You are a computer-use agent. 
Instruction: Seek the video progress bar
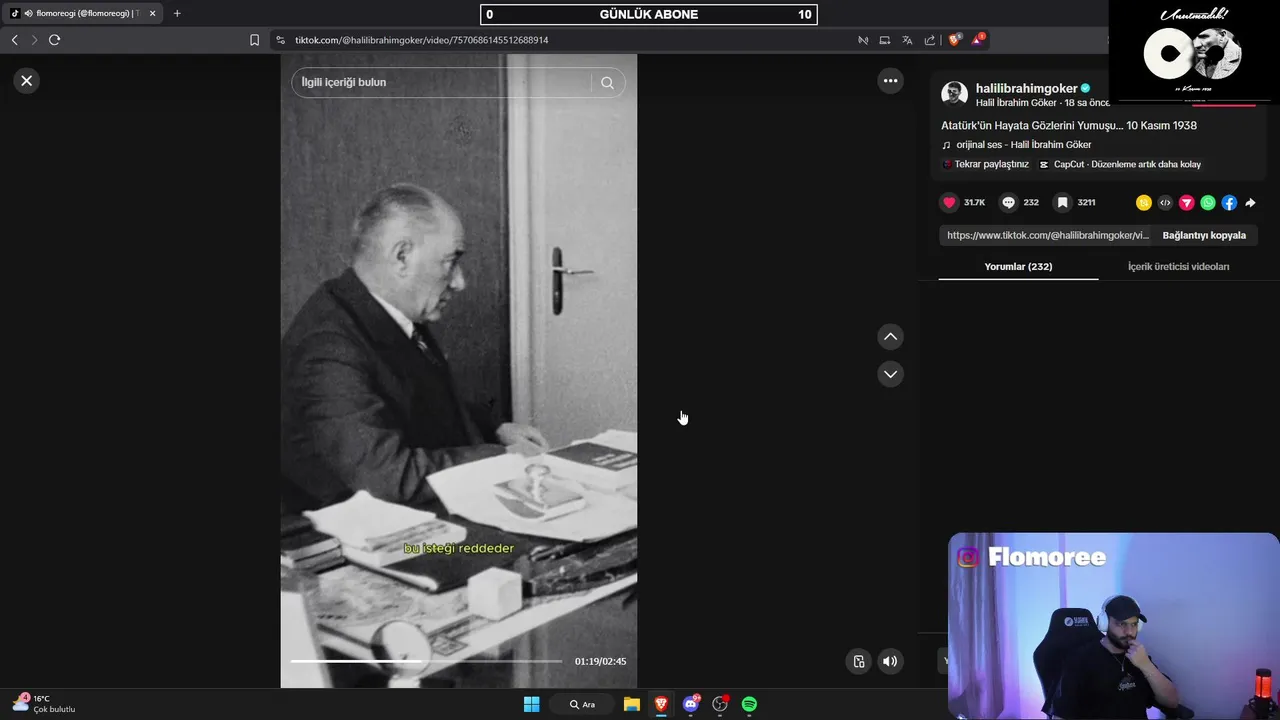426,661
